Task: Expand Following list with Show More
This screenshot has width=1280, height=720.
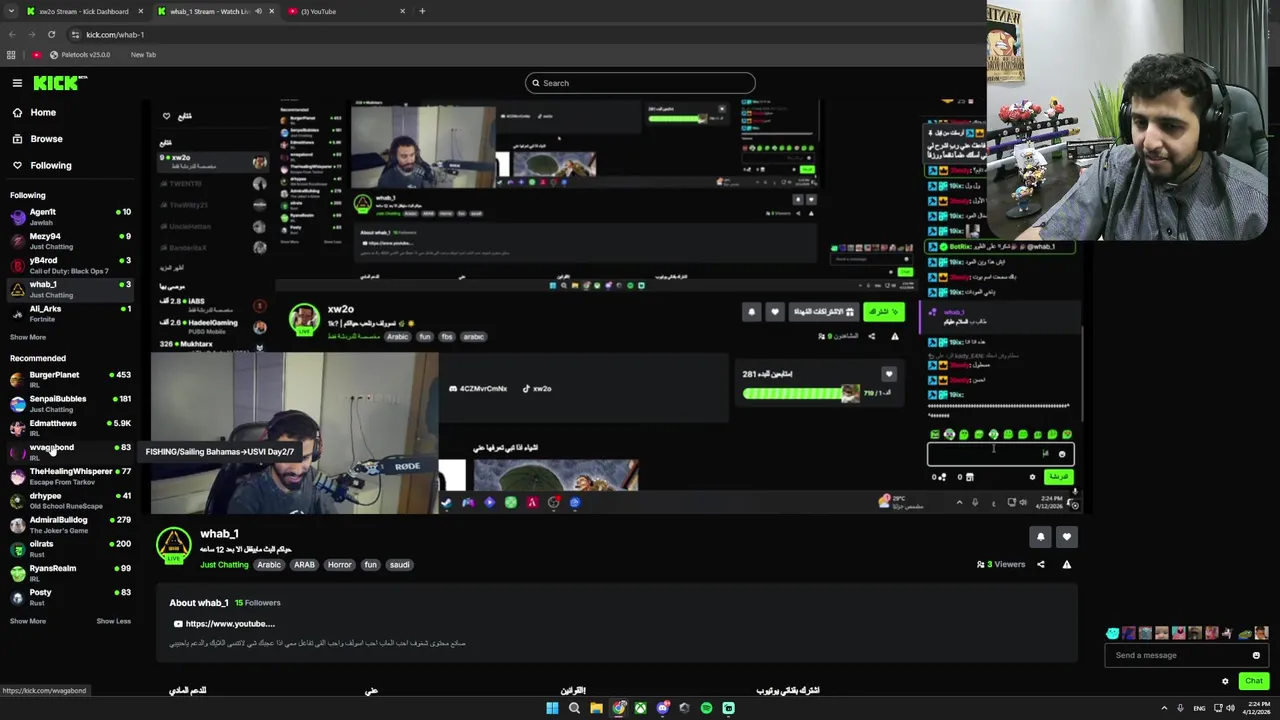Action: click(28, 337)
